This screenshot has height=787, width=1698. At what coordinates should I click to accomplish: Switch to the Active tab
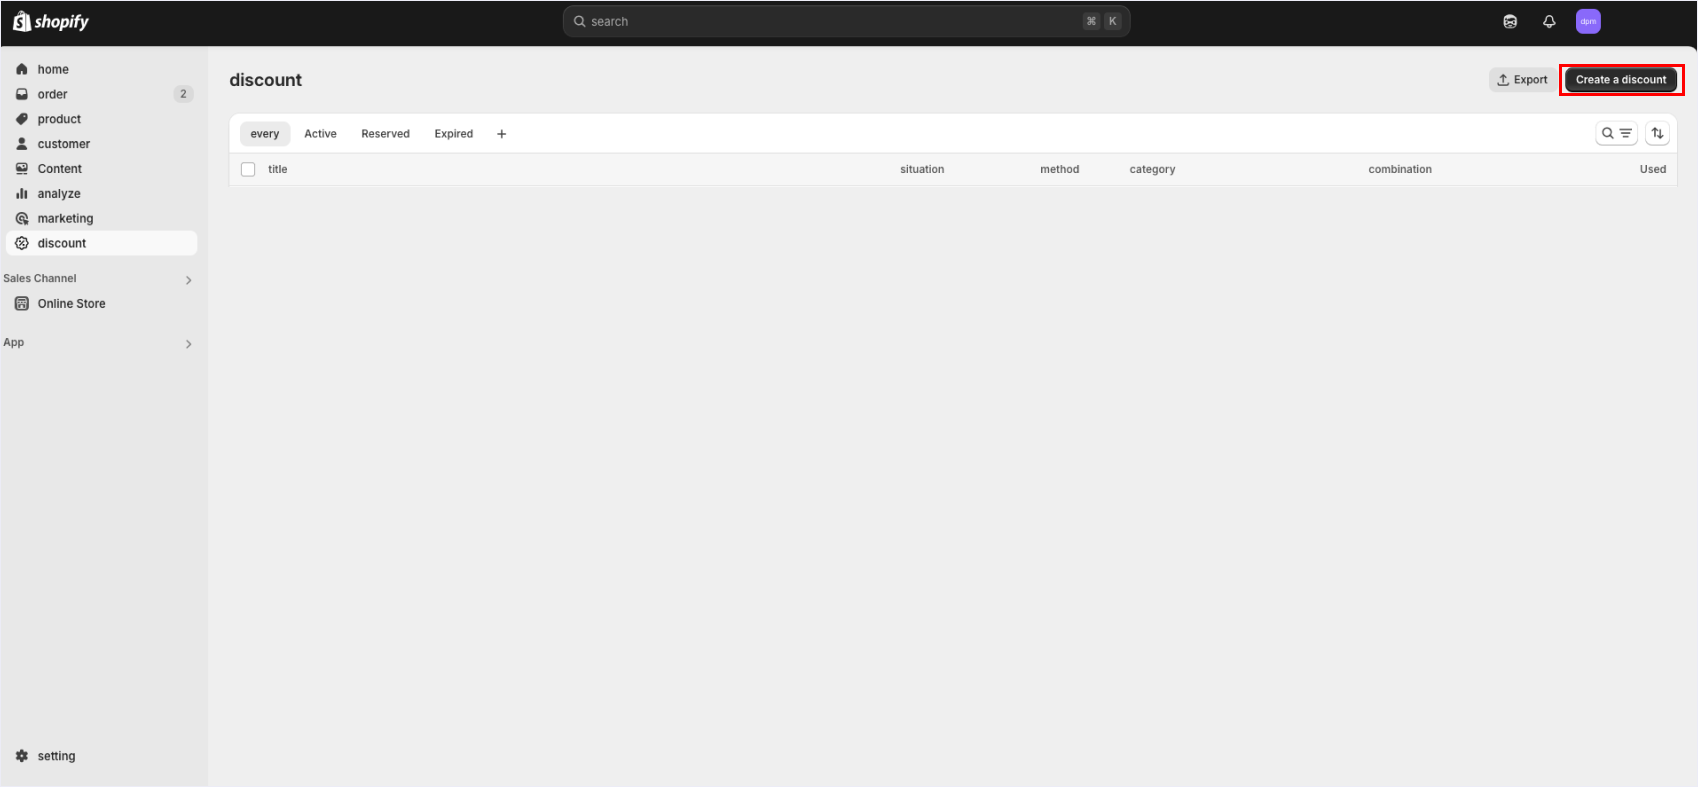(x=320, y=134)
